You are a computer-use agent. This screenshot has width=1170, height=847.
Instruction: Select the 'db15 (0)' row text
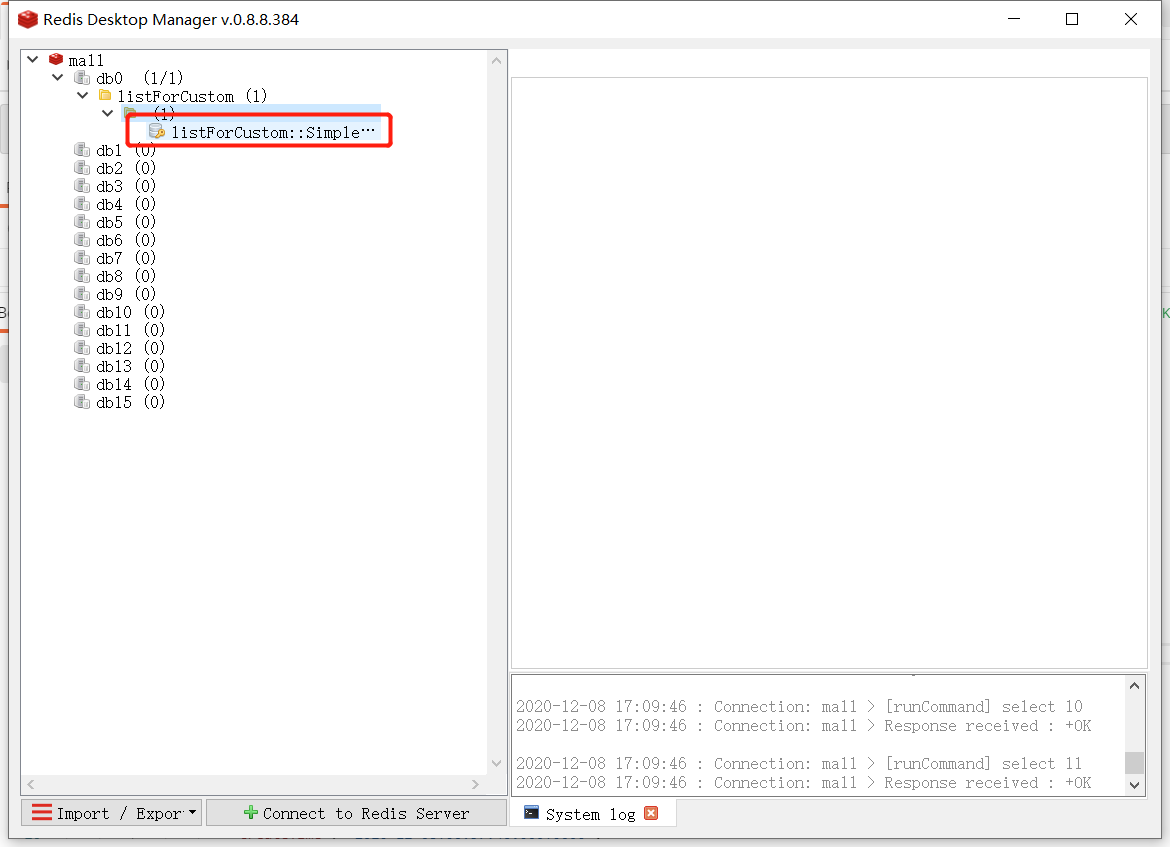pyautogui.click(x=131, y=402)
